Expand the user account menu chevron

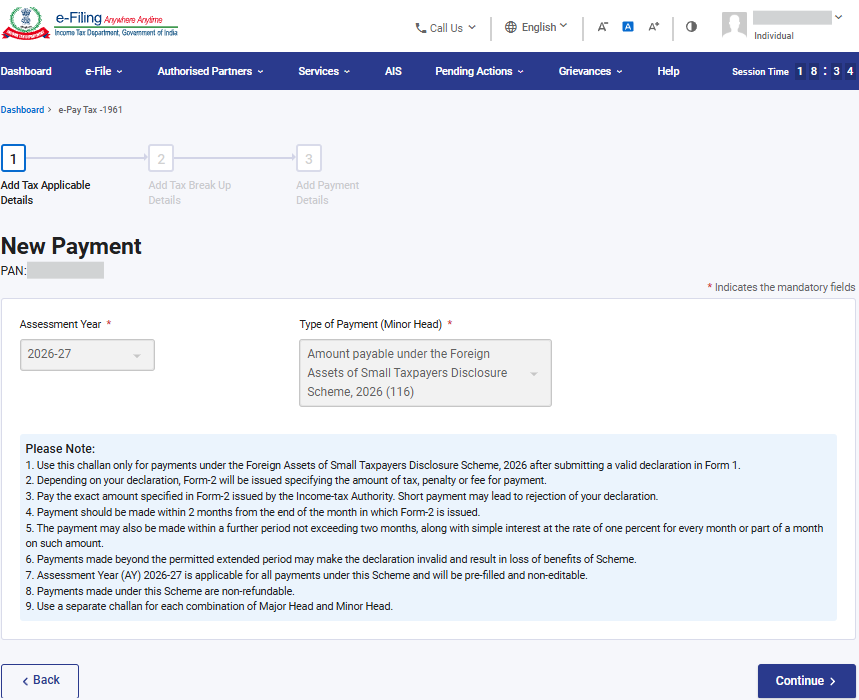[838, 18]
